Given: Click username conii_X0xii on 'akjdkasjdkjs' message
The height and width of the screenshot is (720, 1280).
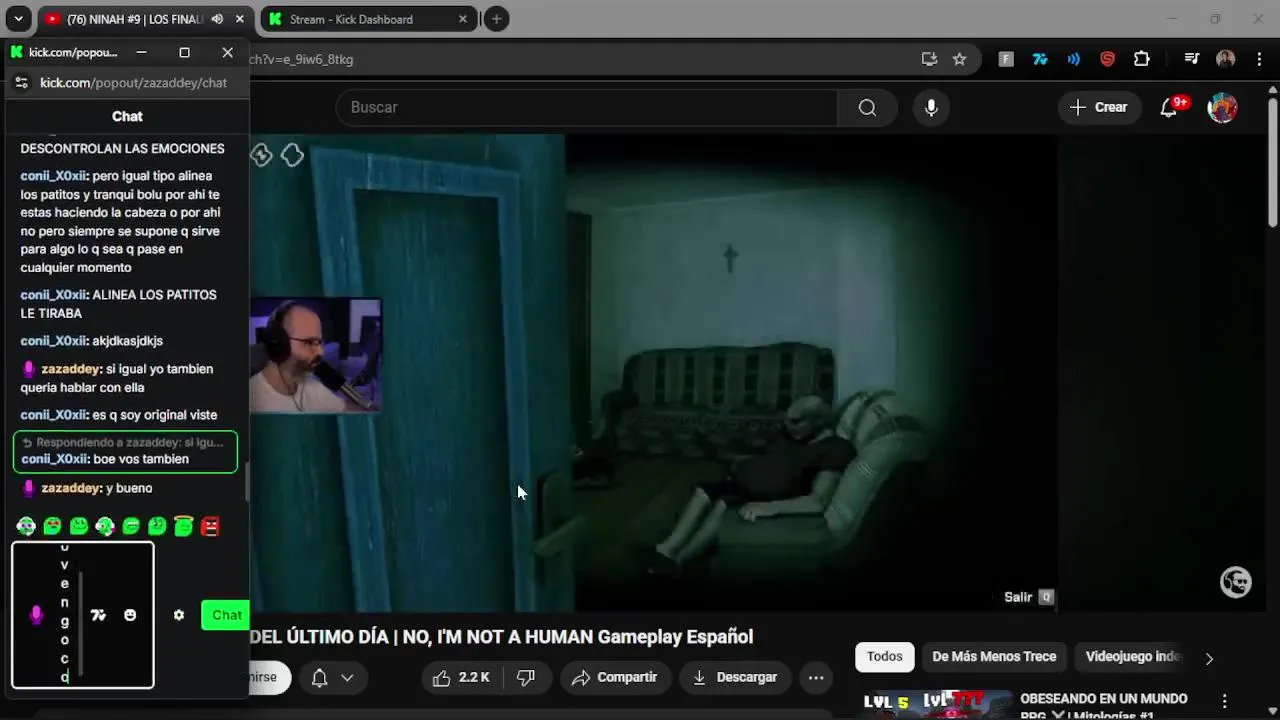Looking at the screenshot, I should tap(54, 341).
